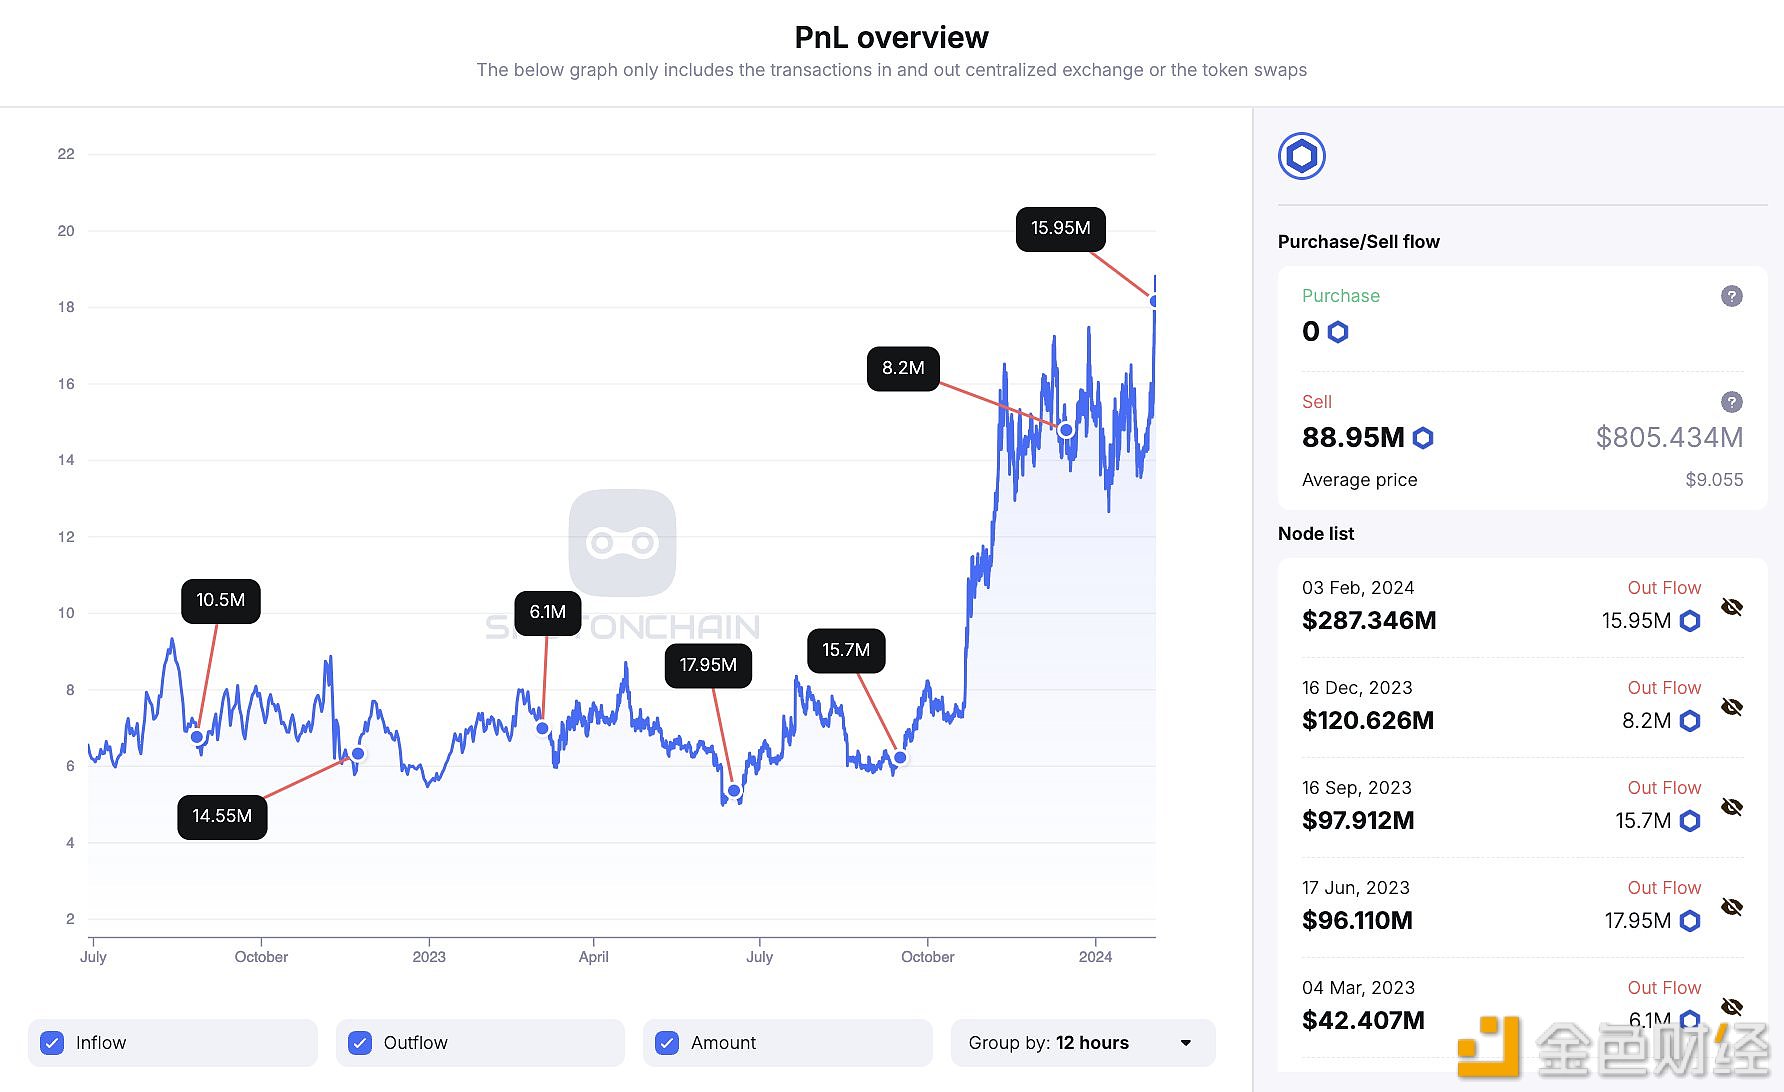Viewport: 1784px width, 1092px height.
Task: Click the Node list heading
Action: point(1316,534)
